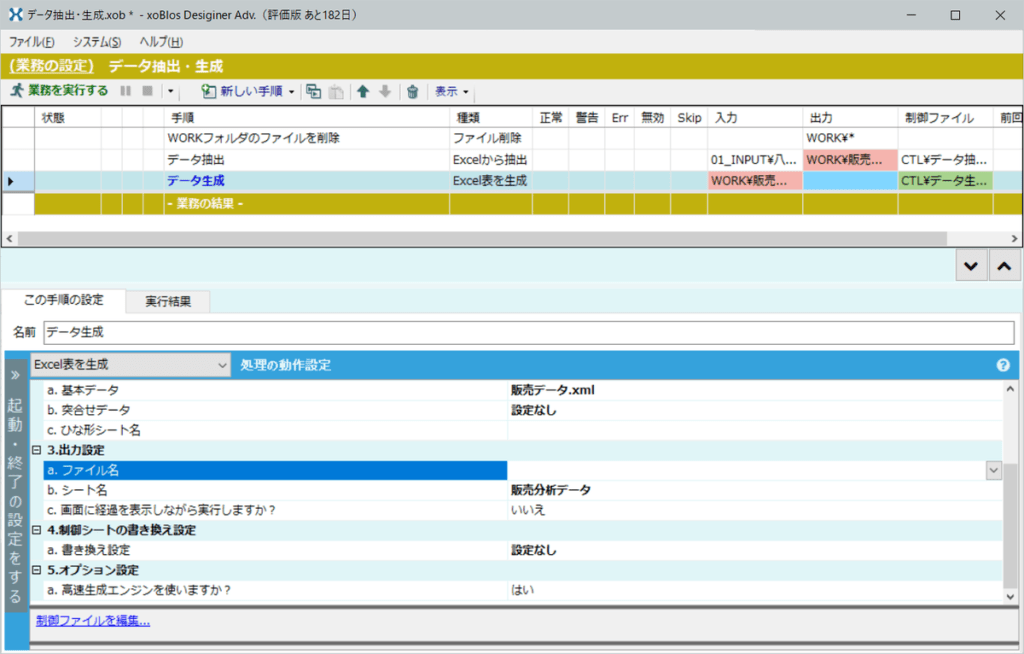Open help with the blue question mark icon
Screen dimensions: 1024x654
(x=1003, y=365)
